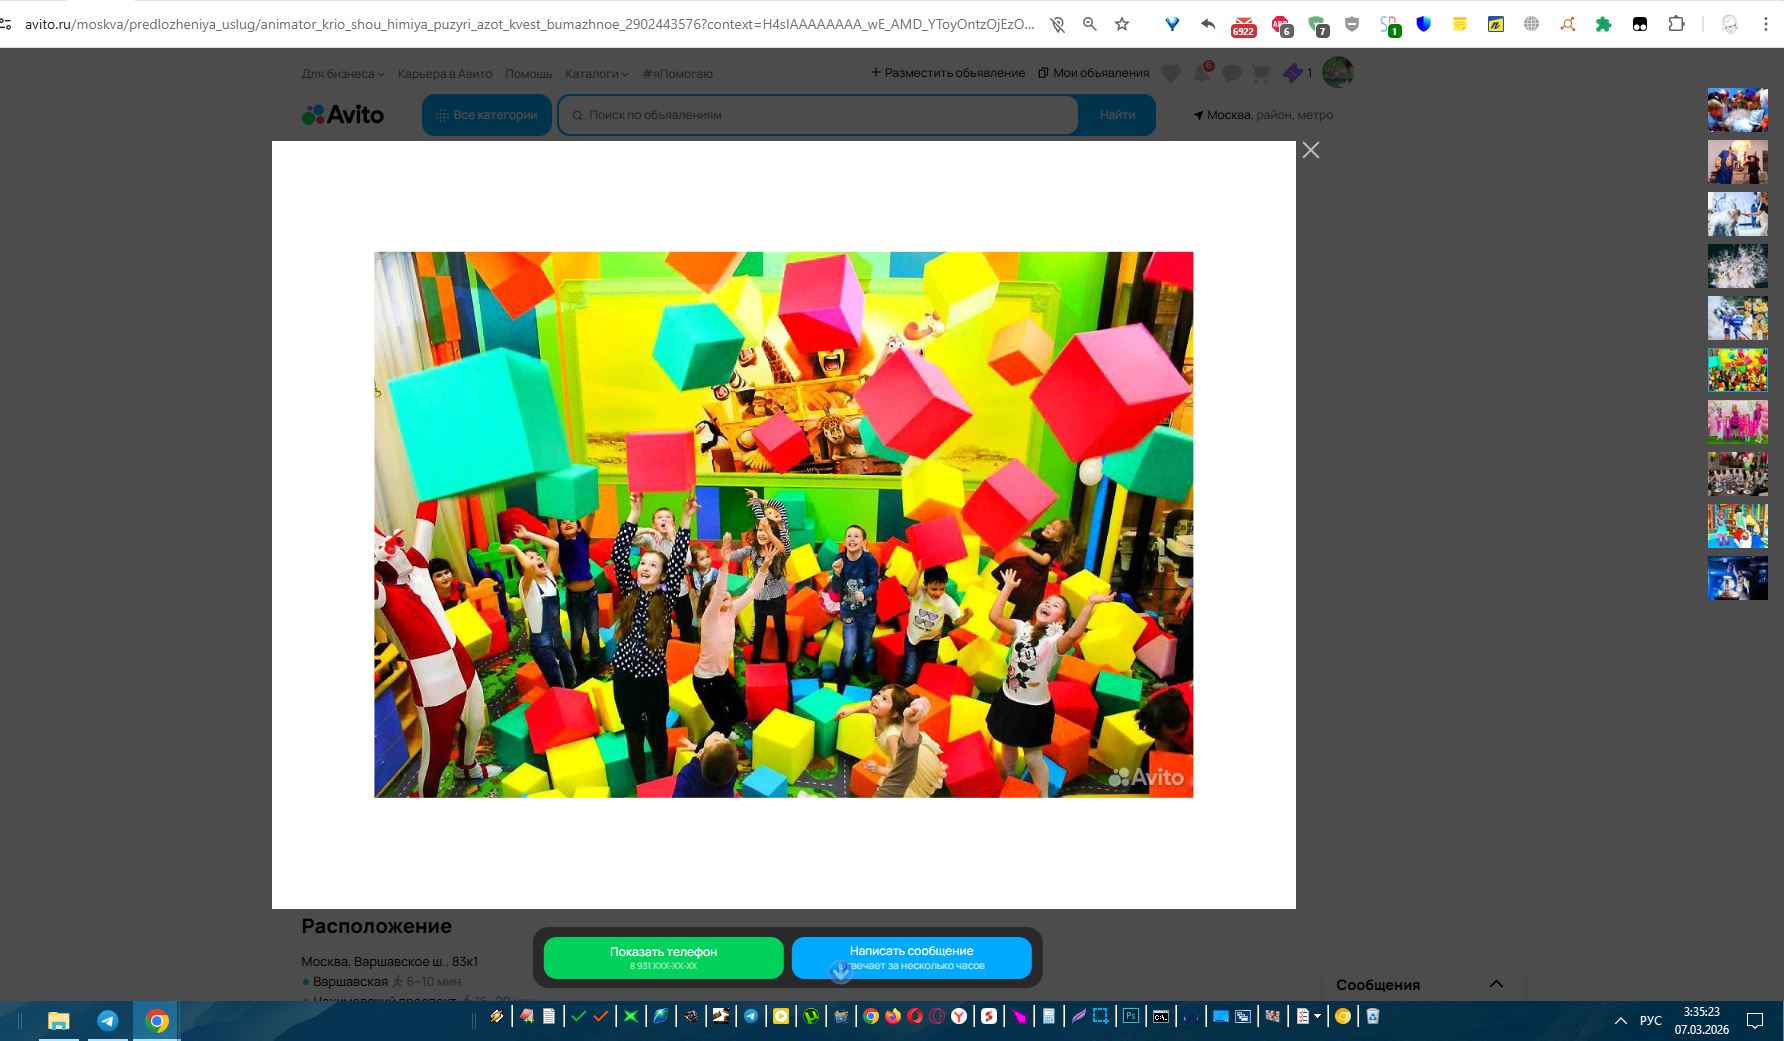
Task: Open the messages speech bubble icon
Action: tap(1232, 73)
